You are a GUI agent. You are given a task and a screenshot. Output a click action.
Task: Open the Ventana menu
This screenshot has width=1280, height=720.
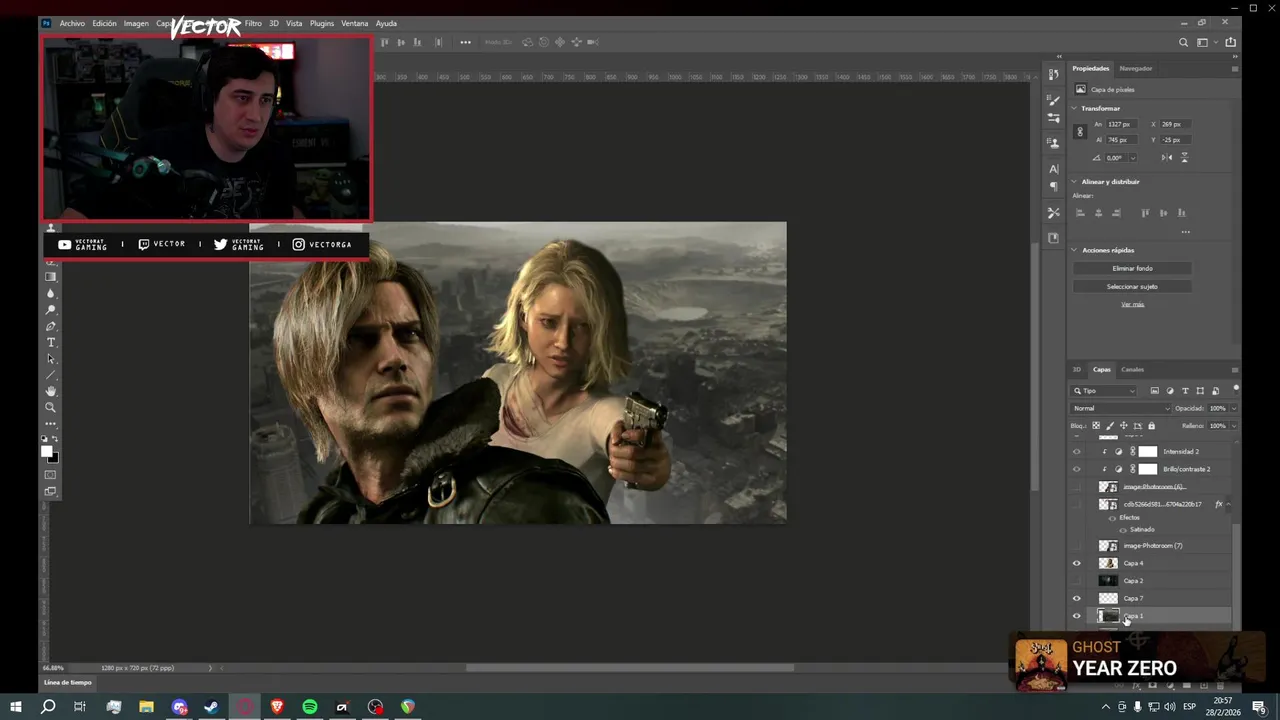click(354, 23)
